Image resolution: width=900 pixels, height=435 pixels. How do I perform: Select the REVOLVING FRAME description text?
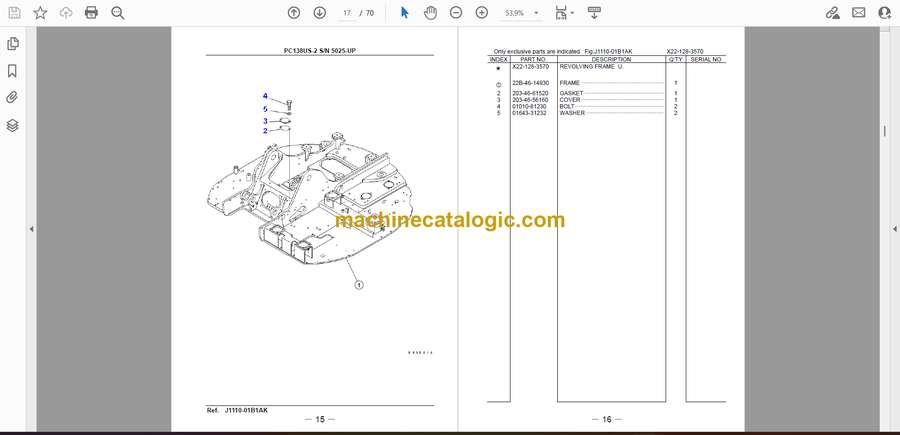tap(591, 67)
